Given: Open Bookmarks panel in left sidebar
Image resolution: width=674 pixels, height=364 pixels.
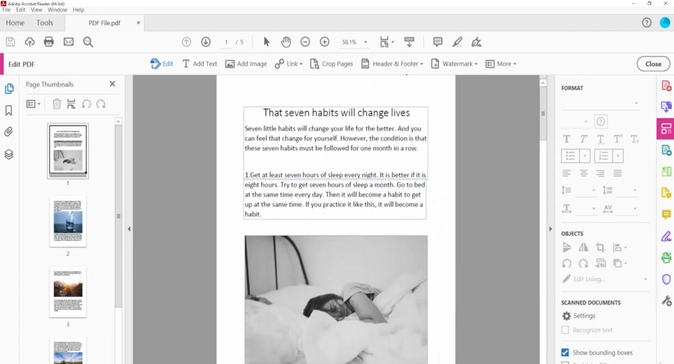Looking at the screenshot, I should point(9,111).
